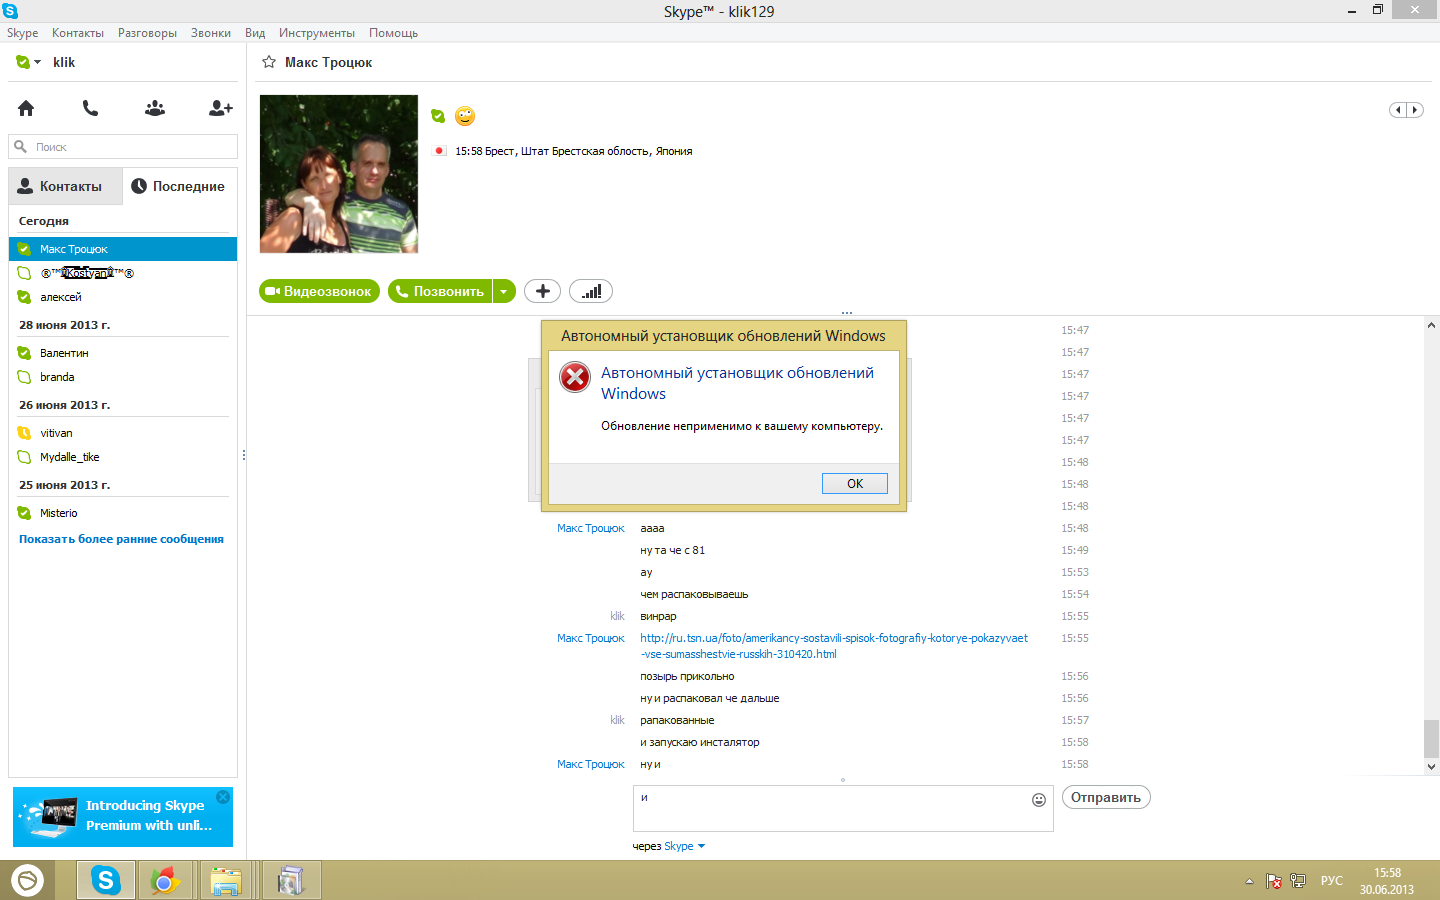The width and height of the screenshot is (1440, 900).
Task: Open the Разговоры menu
Action: pos(147,33)
